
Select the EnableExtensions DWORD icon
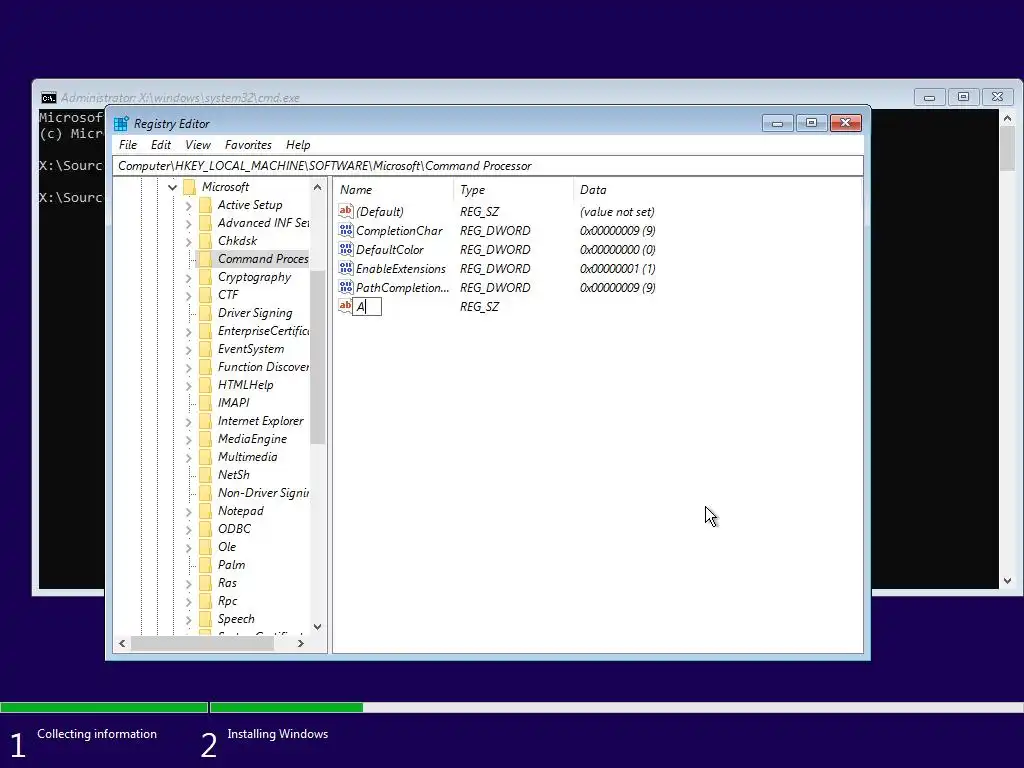[345, 268]
